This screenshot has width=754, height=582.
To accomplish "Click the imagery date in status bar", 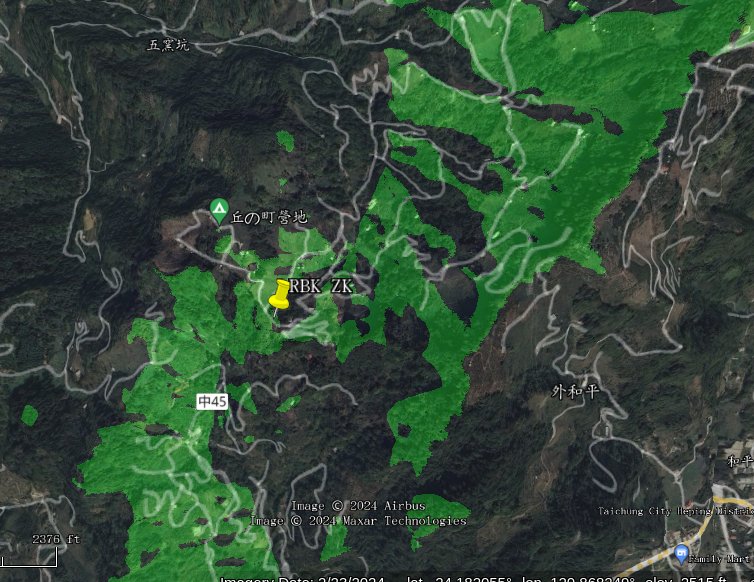I will (302, 579).
